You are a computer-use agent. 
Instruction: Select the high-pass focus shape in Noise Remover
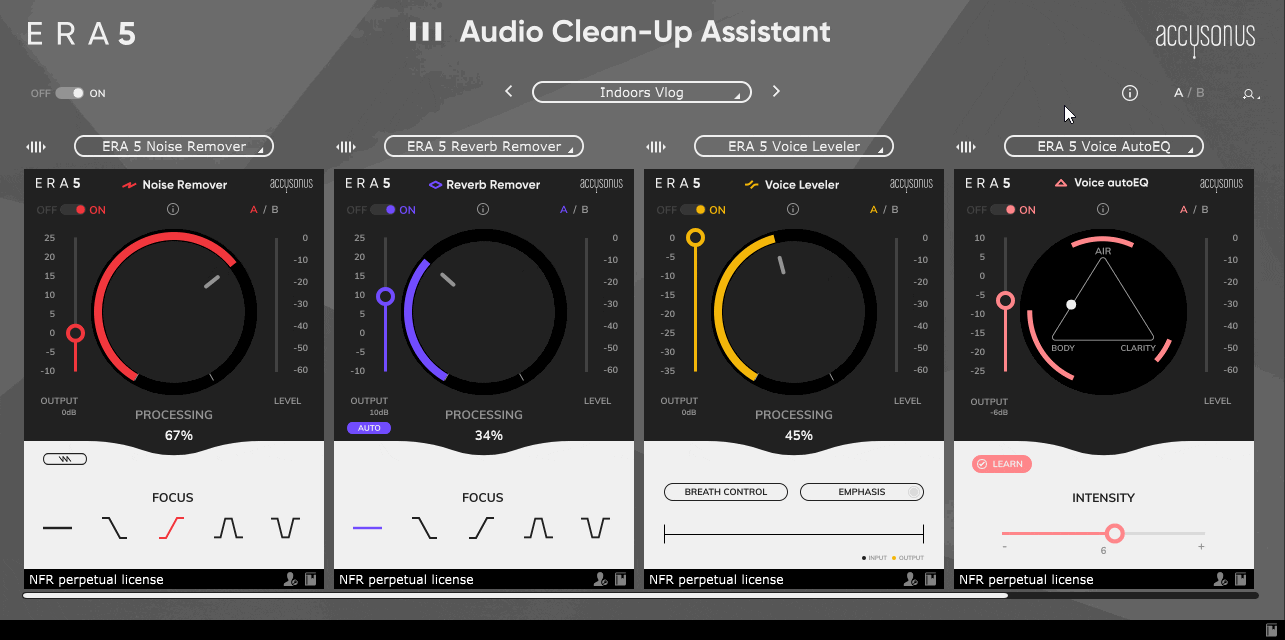(171, 527)
